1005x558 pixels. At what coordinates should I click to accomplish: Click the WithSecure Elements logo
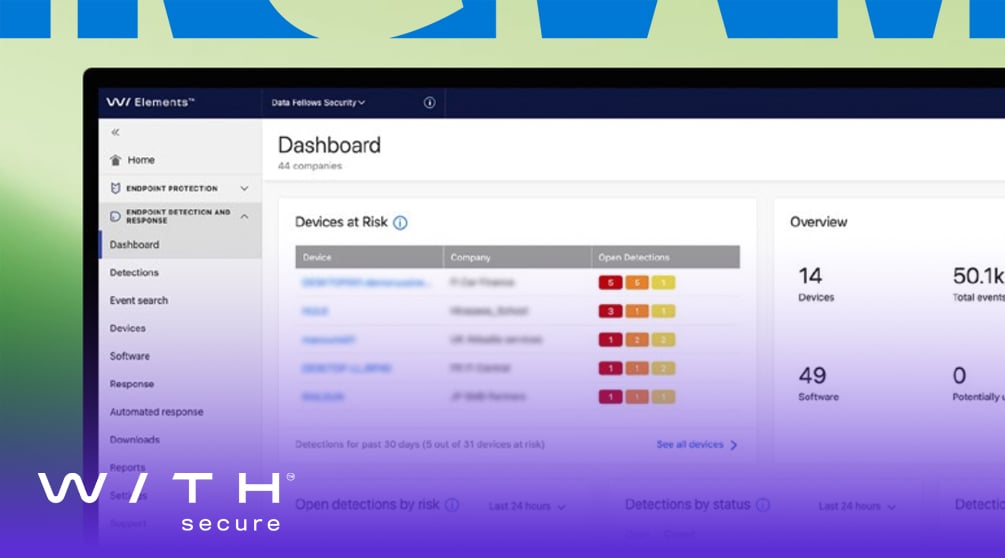(x=150, y=103)
